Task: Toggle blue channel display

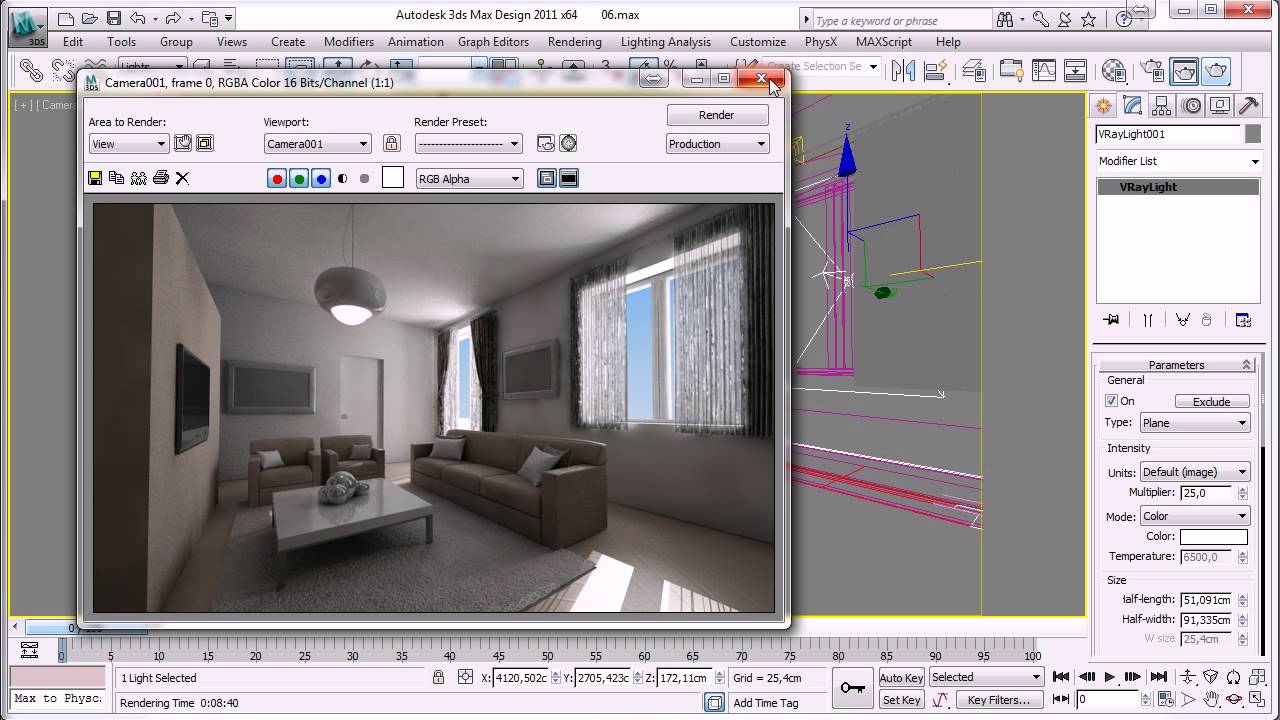Action: pos(321,179)
